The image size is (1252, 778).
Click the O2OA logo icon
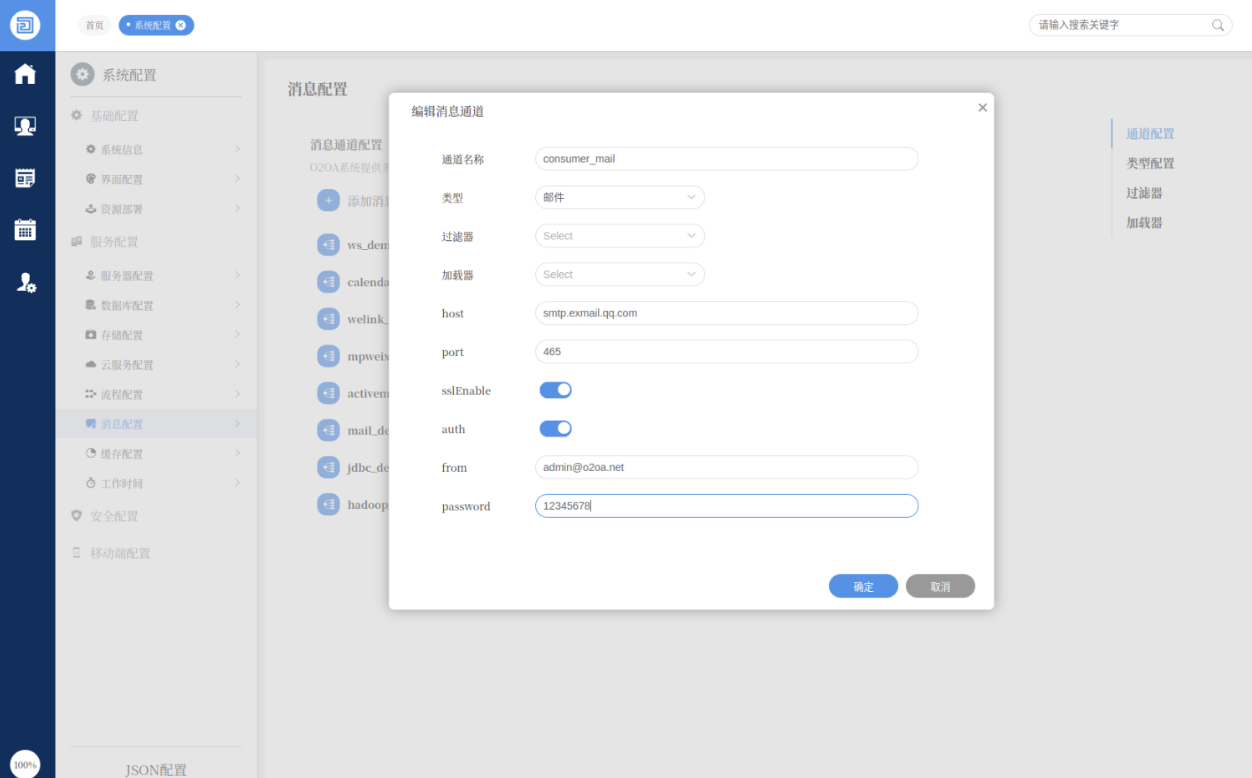pyautogui.click(x=26, y=25)
